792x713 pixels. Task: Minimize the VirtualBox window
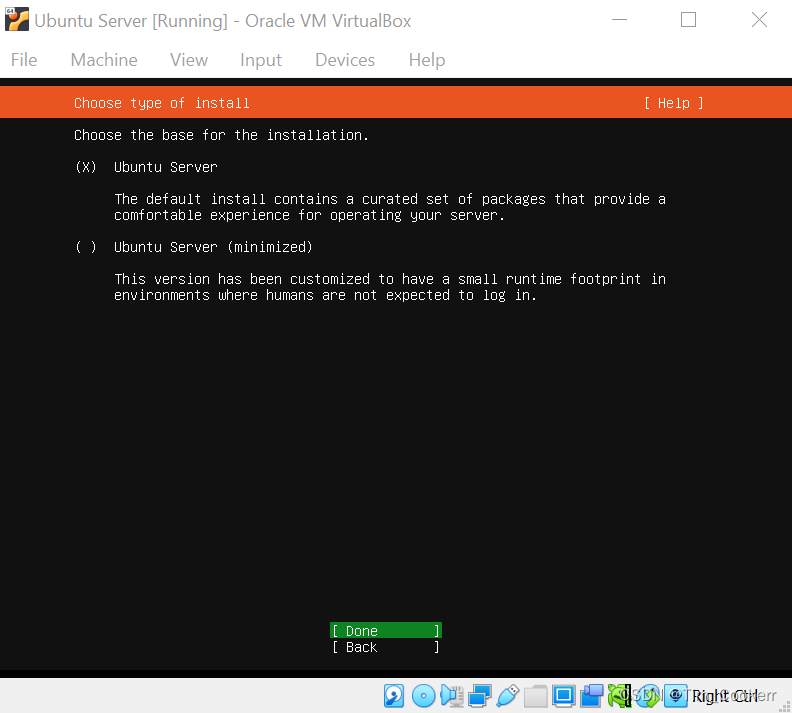pos(619,20)
